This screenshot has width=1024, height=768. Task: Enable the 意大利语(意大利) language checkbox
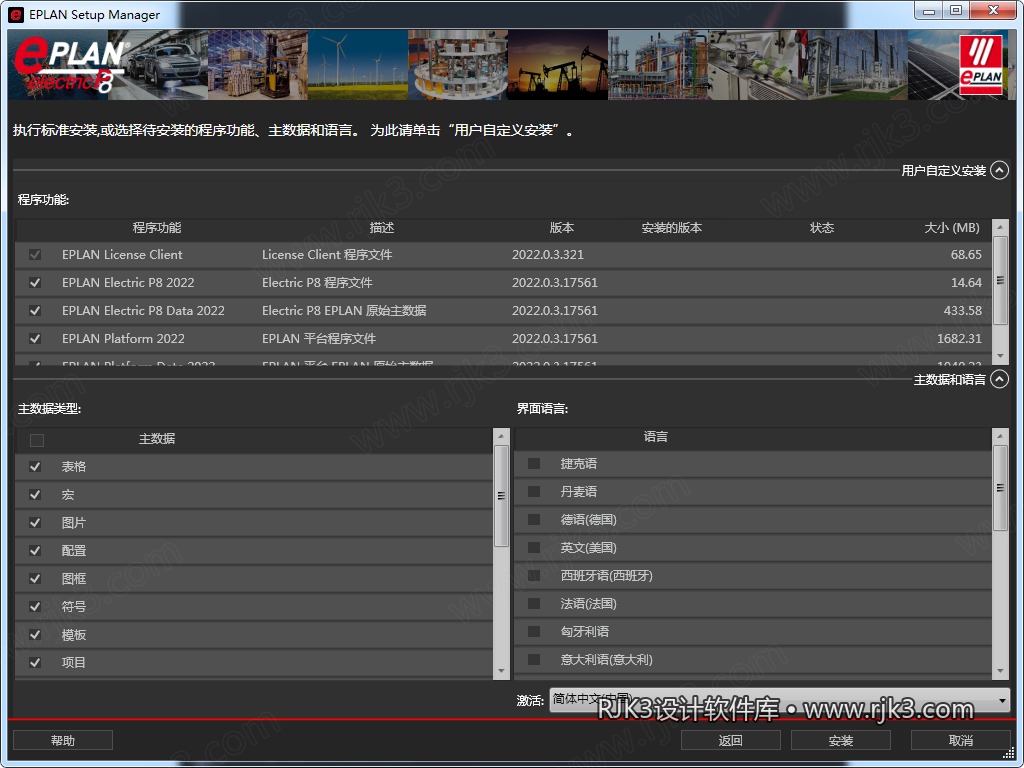coord(534,660)
